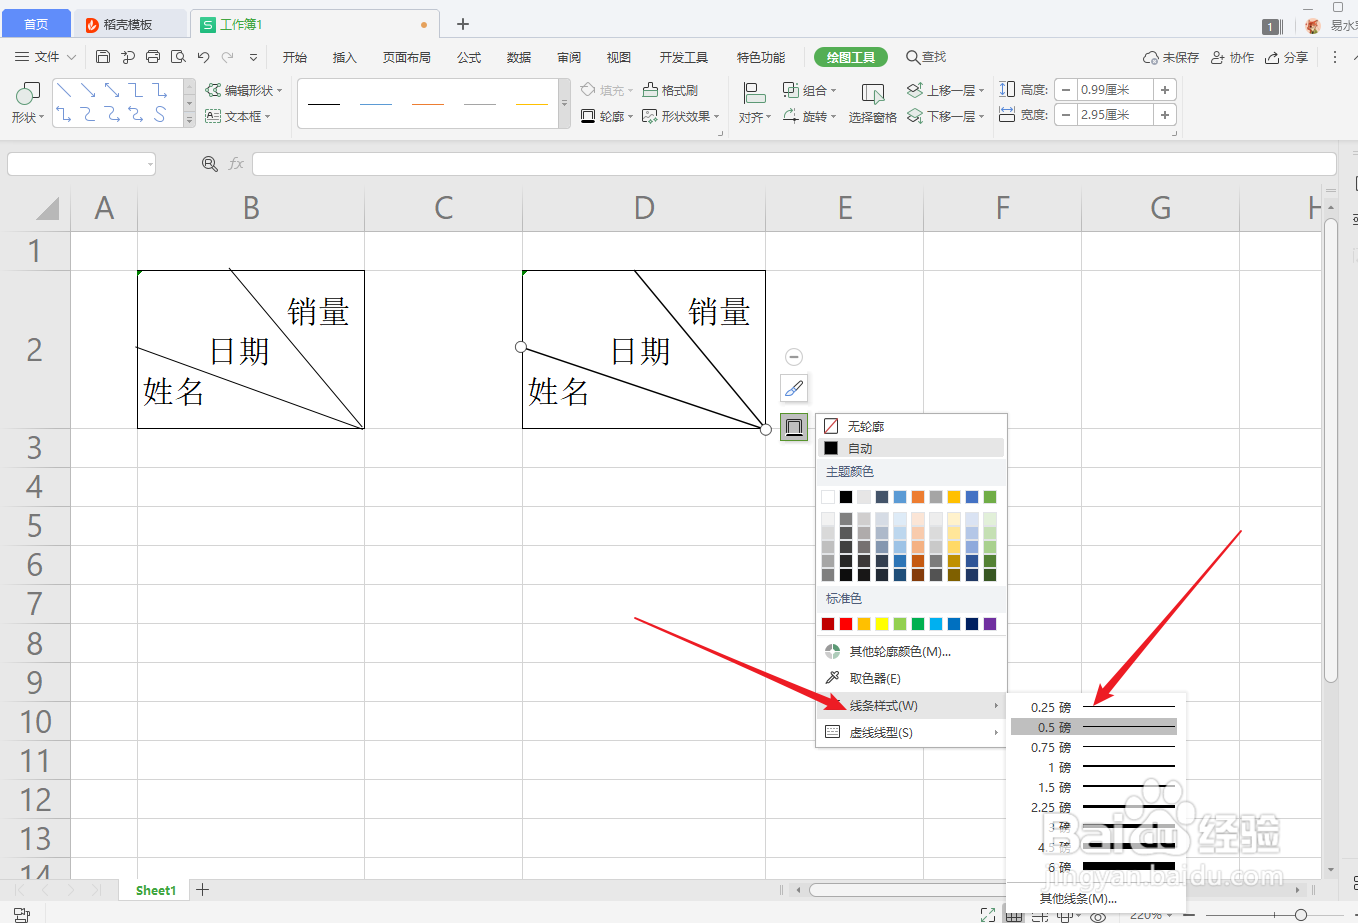This screenshot has width=1358, height=923.
Task: Select the orange line style preset
Action: click(428, 104)
